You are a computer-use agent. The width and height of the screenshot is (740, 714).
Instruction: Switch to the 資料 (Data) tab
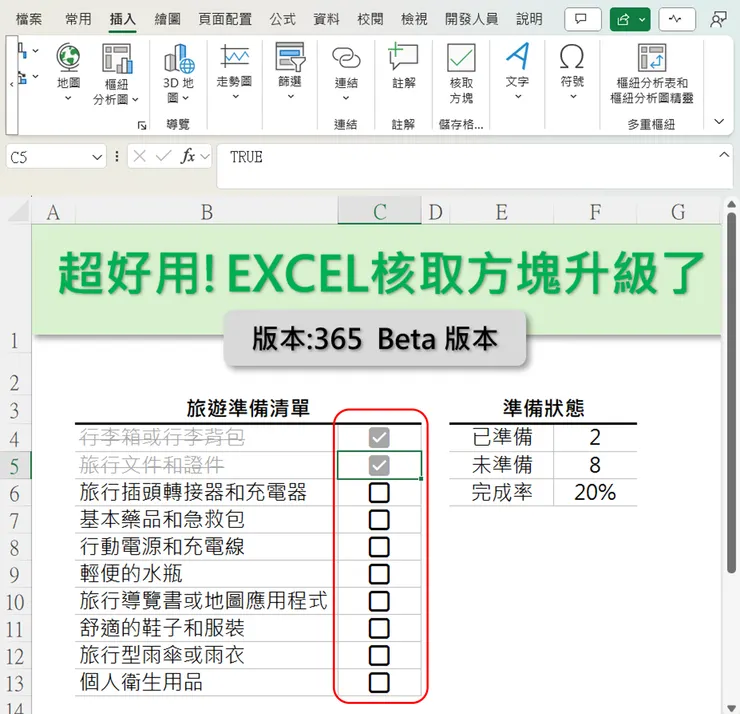coord(326,19)
